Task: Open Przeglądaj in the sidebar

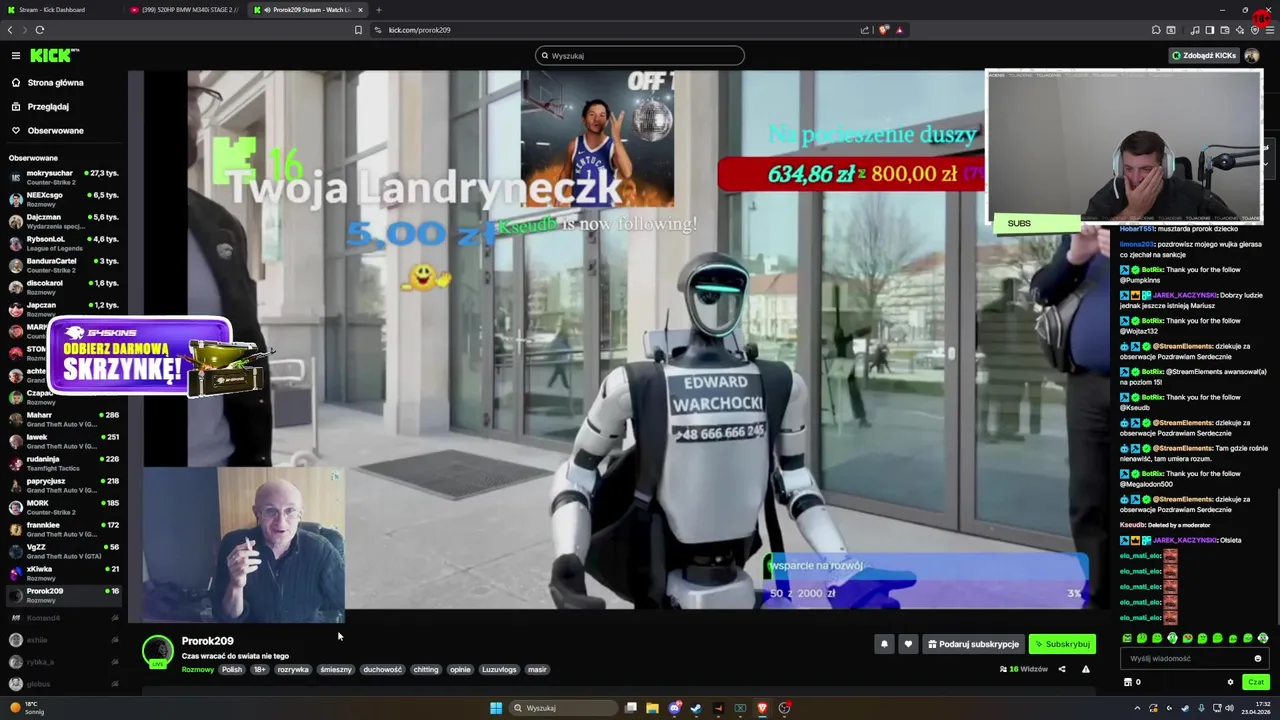Action: pyautogui.click(x=48, y=107)
